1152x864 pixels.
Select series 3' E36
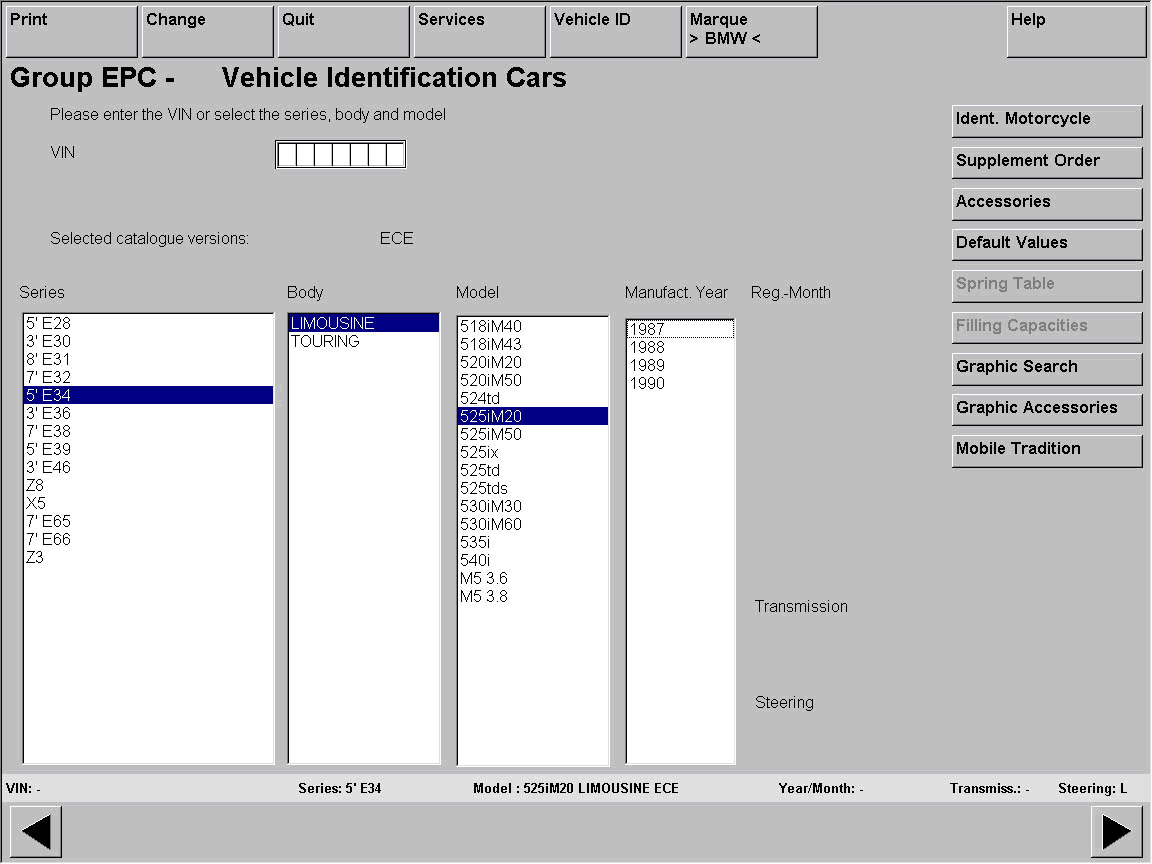(x=148, y=413)
